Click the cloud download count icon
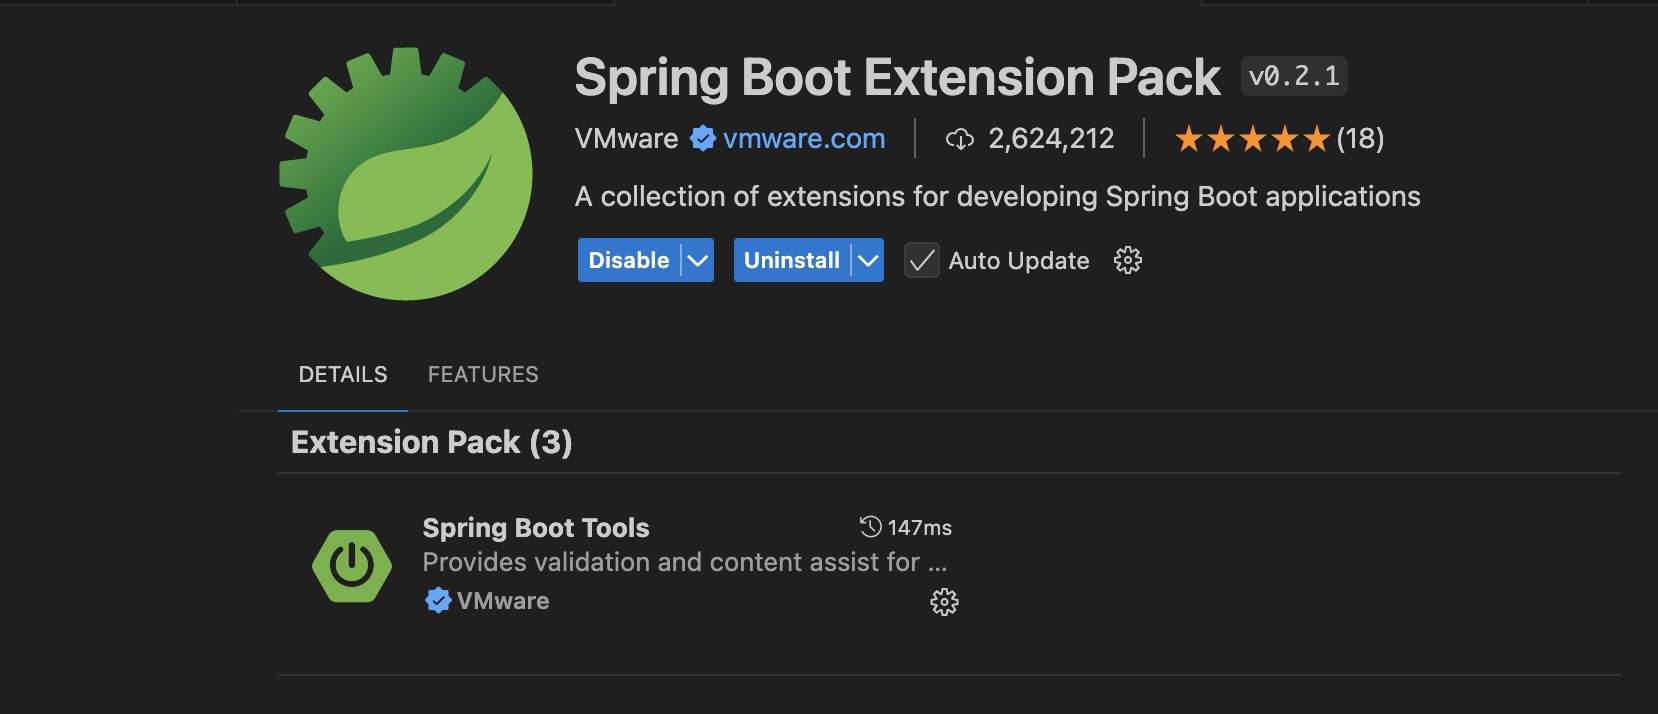This screenshot has width=1658, height=714. (x=960, y=139)
